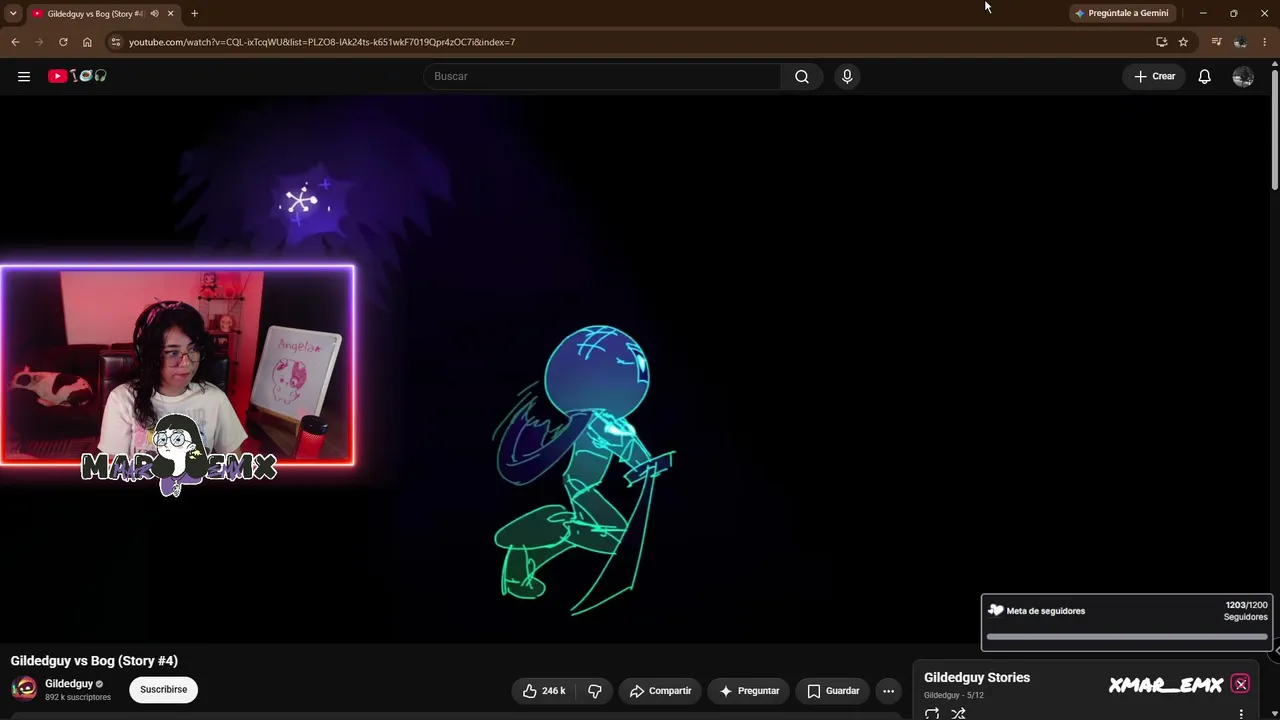Close the Gildedguy vs Bog tab

[170, 13]
